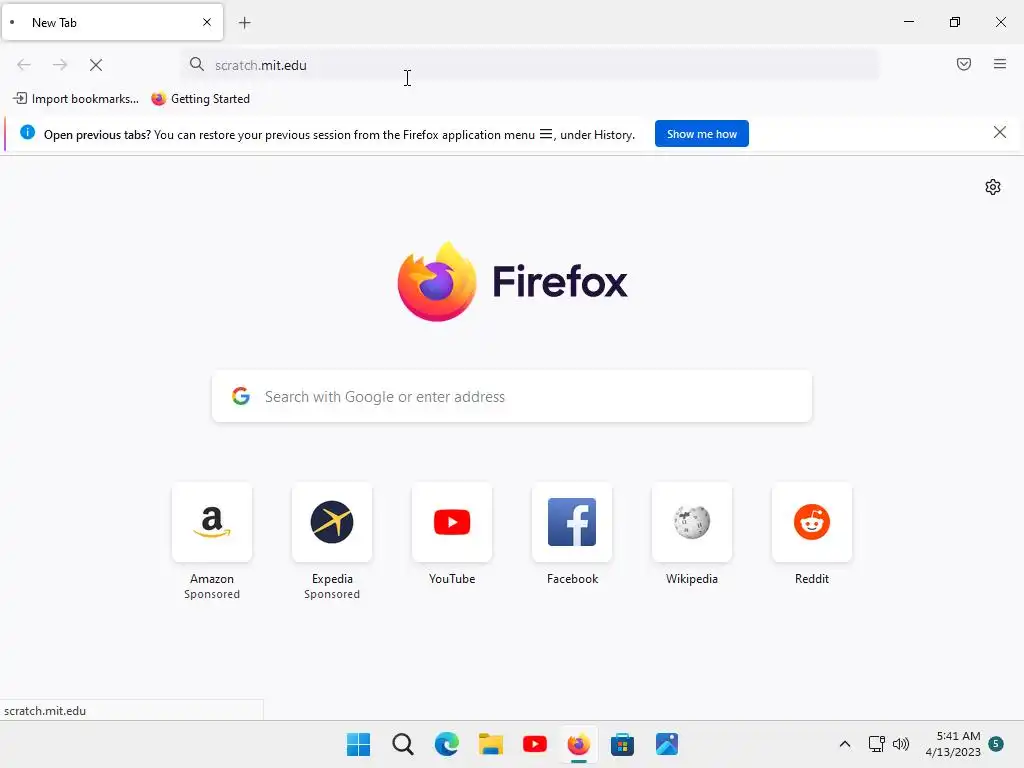Open notification center badge 5
The height and width of the screenshot is (768, 1024).
[x=996, y=744]
